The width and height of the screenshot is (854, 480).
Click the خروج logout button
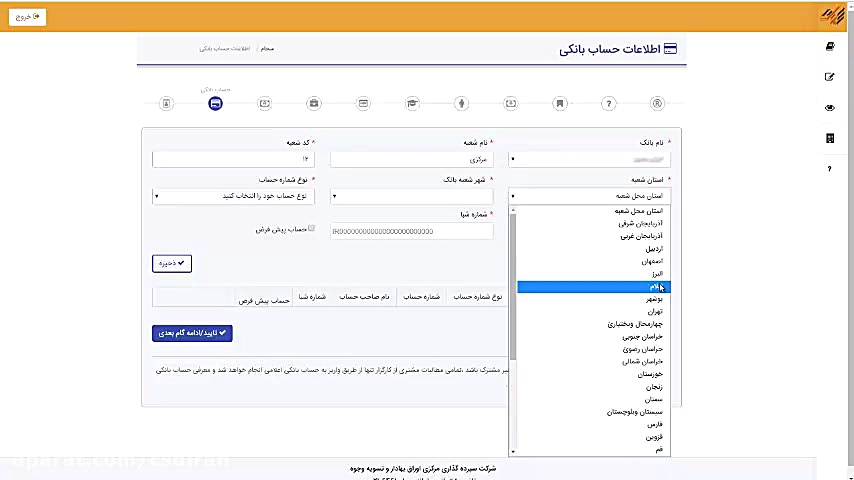pyautogui.click(x=27, y=17)
